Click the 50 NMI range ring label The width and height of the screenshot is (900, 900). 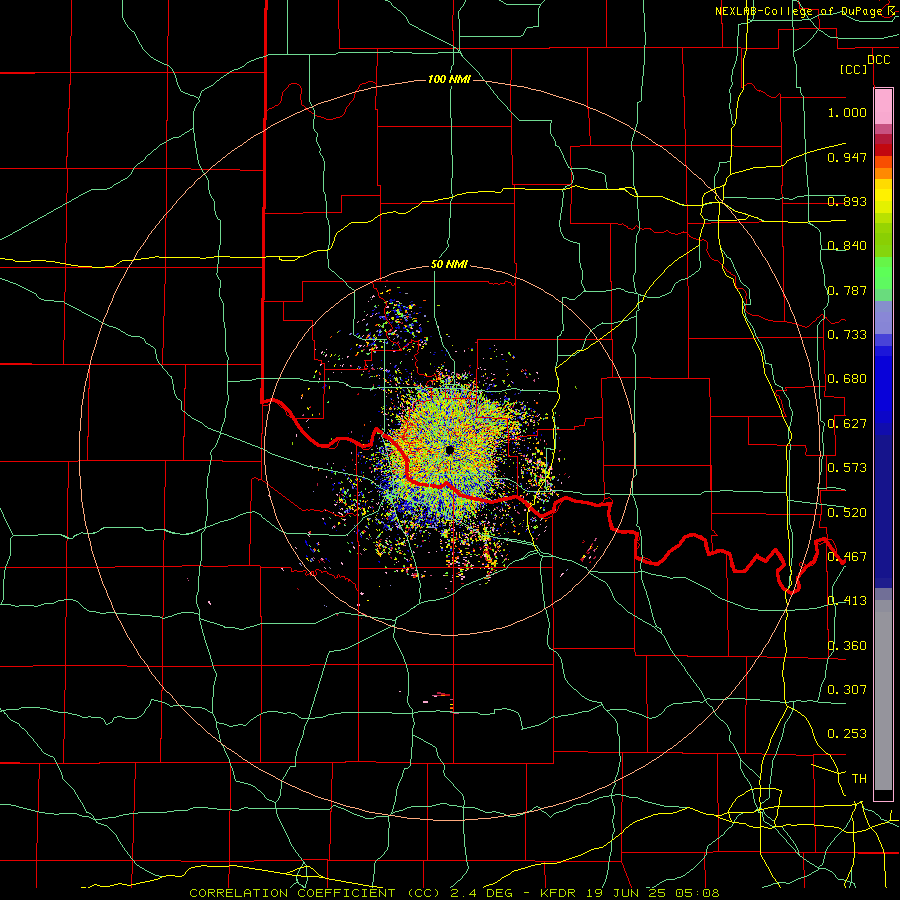point(449,265)
